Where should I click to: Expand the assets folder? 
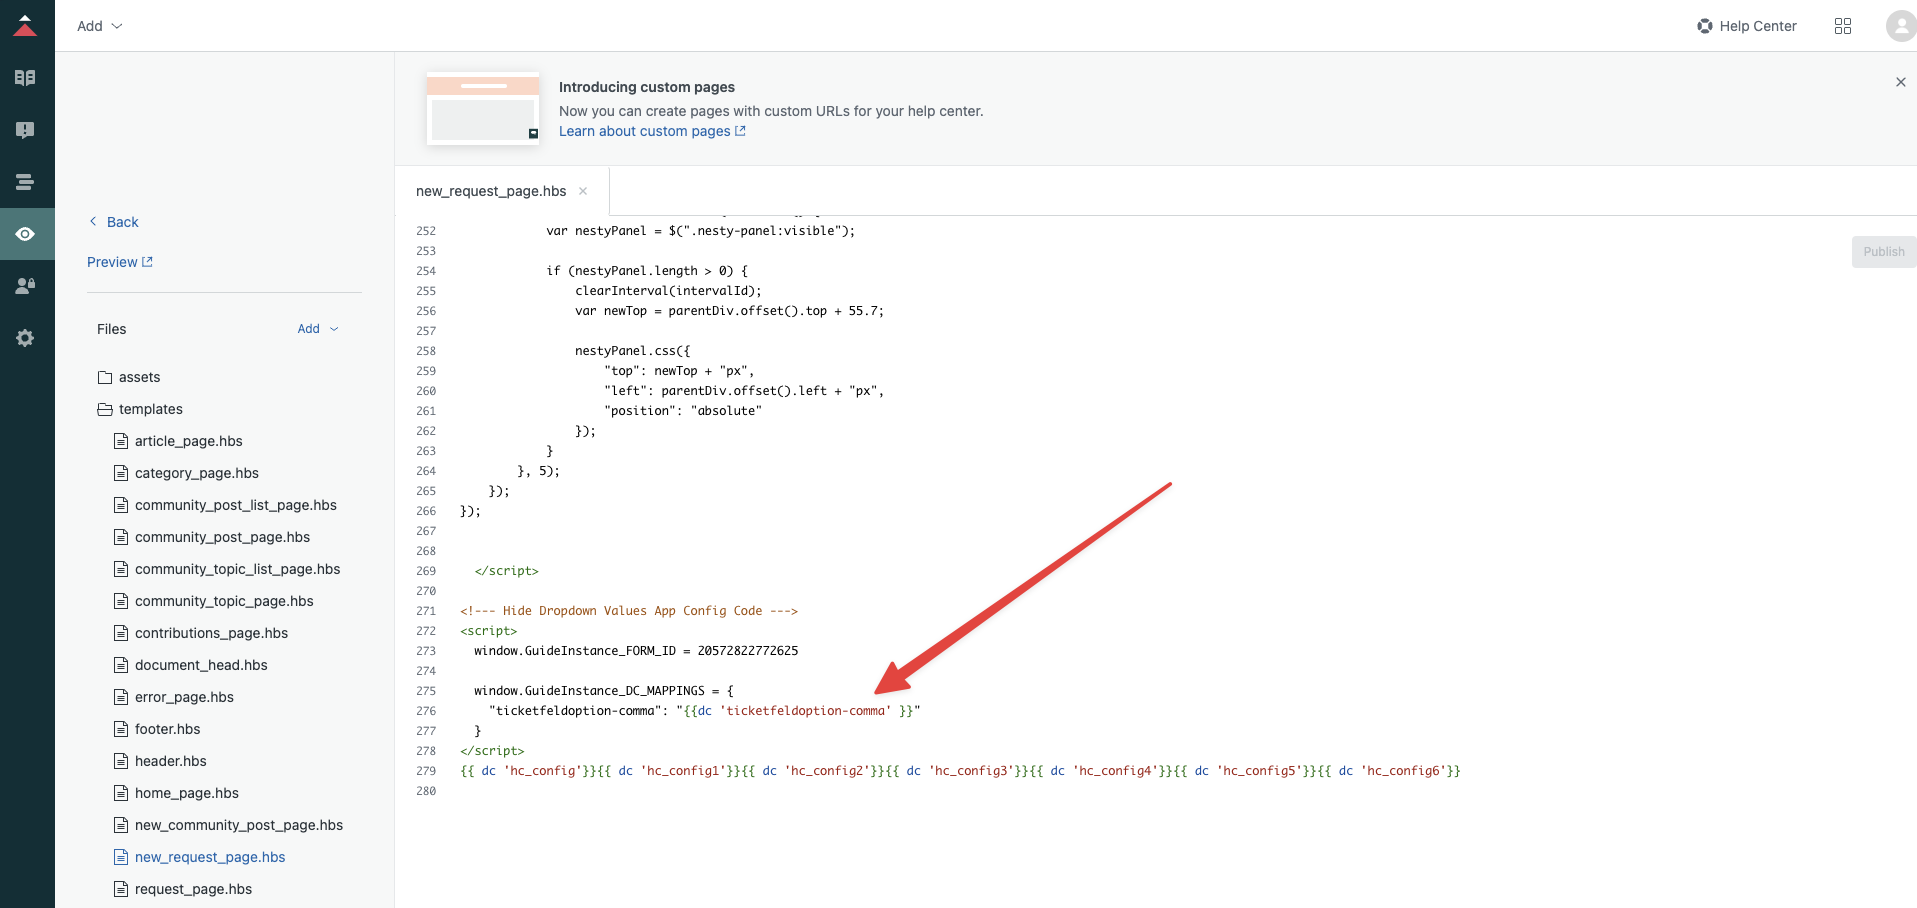pyautogui.click(x=129, y=377)
